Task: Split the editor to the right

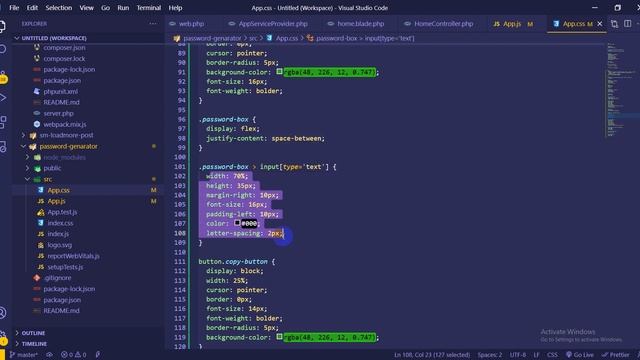Action: [x=627, y=24]
